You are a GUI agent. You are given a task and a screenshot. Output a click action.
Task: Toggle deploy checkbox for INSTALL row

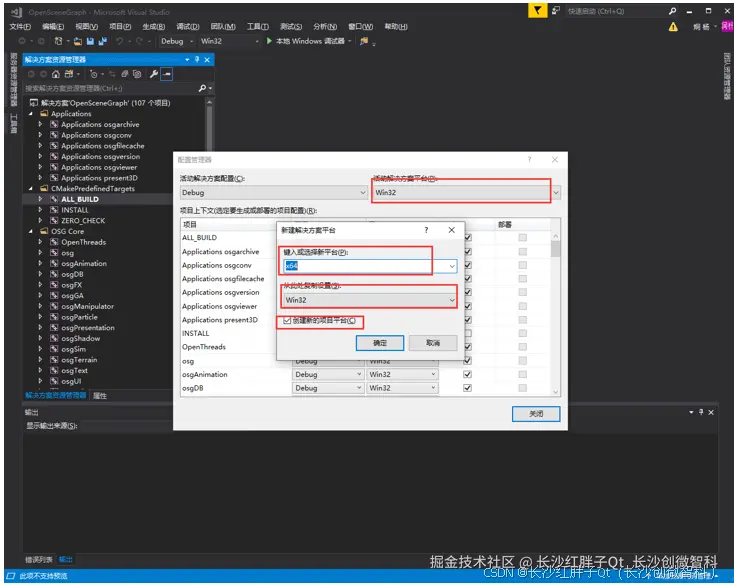(x=522, y=333)
